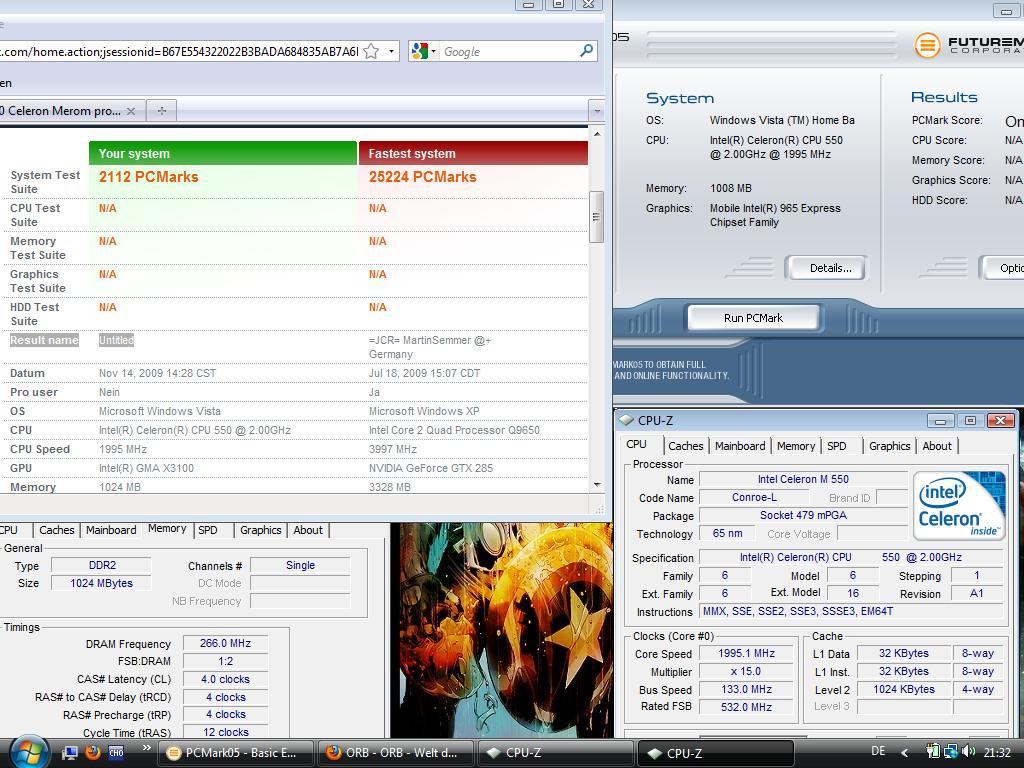Click the 532.0 MHz rated FSB value
This screenshot has height=768, width=1024.
tap(746, 707)
